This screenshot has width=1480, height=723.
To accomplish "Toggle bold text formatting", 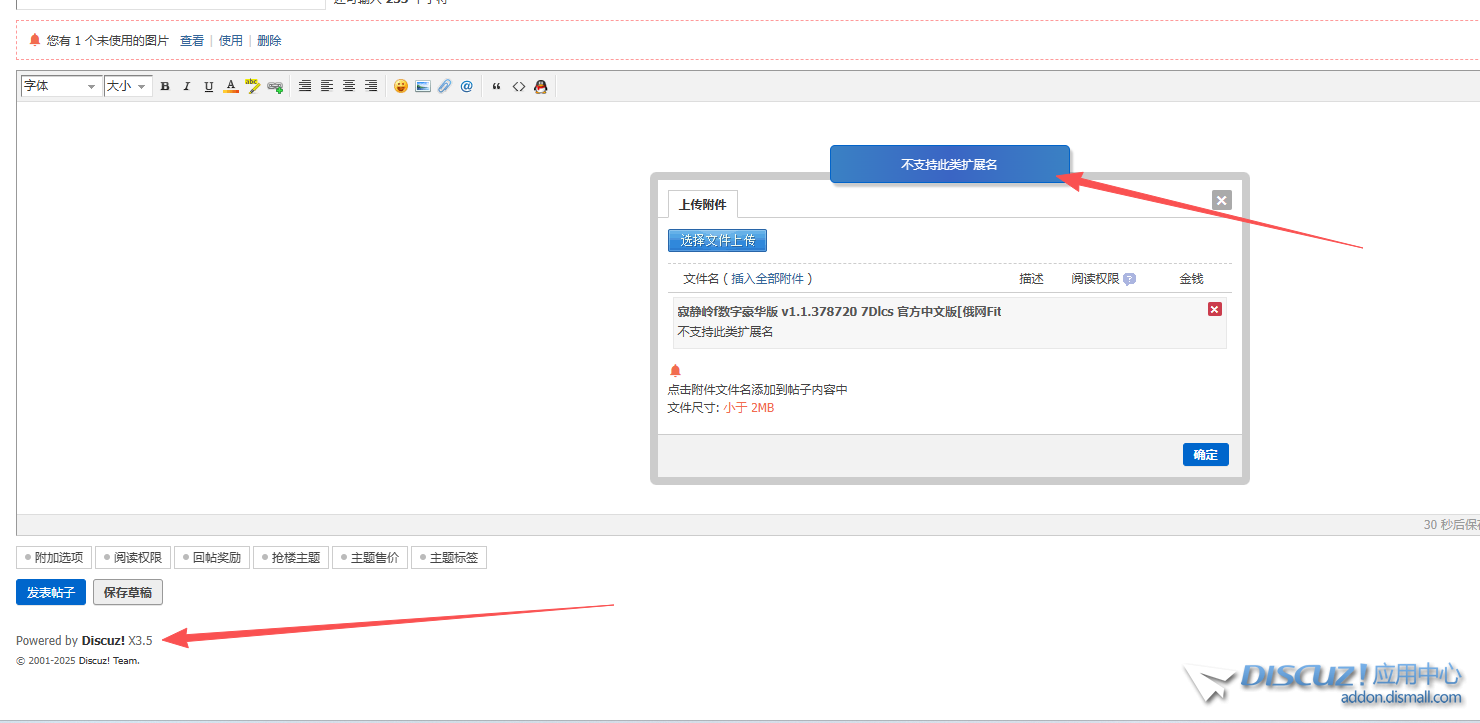I will 165,87.
